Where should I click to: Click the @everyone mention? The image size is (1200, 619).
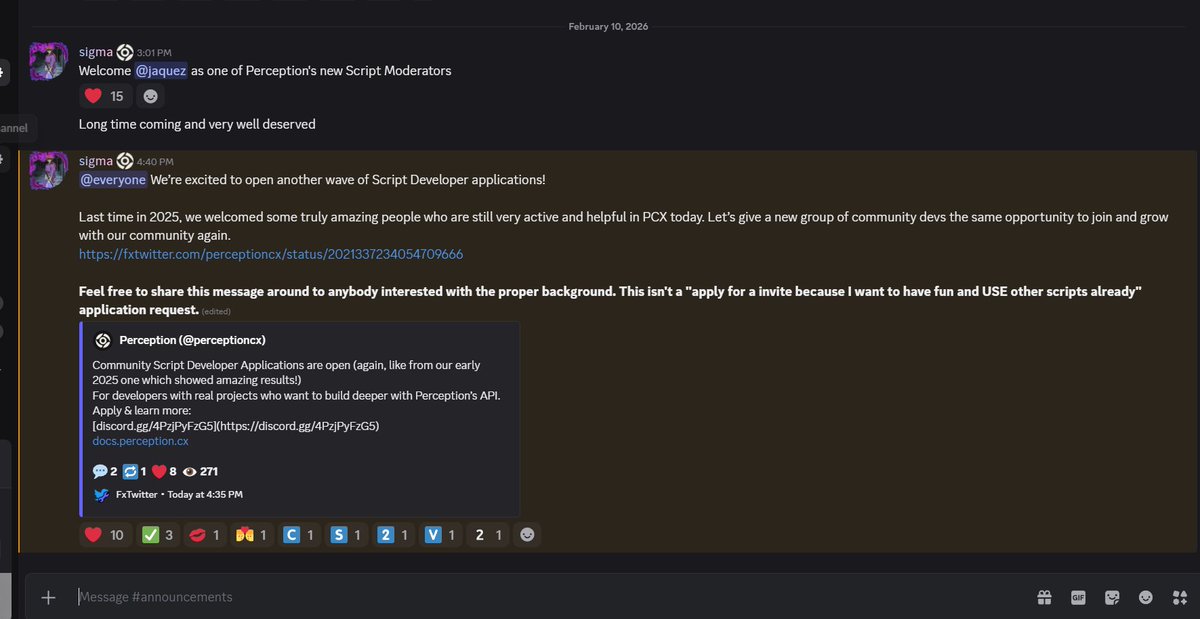pos(113,179)
